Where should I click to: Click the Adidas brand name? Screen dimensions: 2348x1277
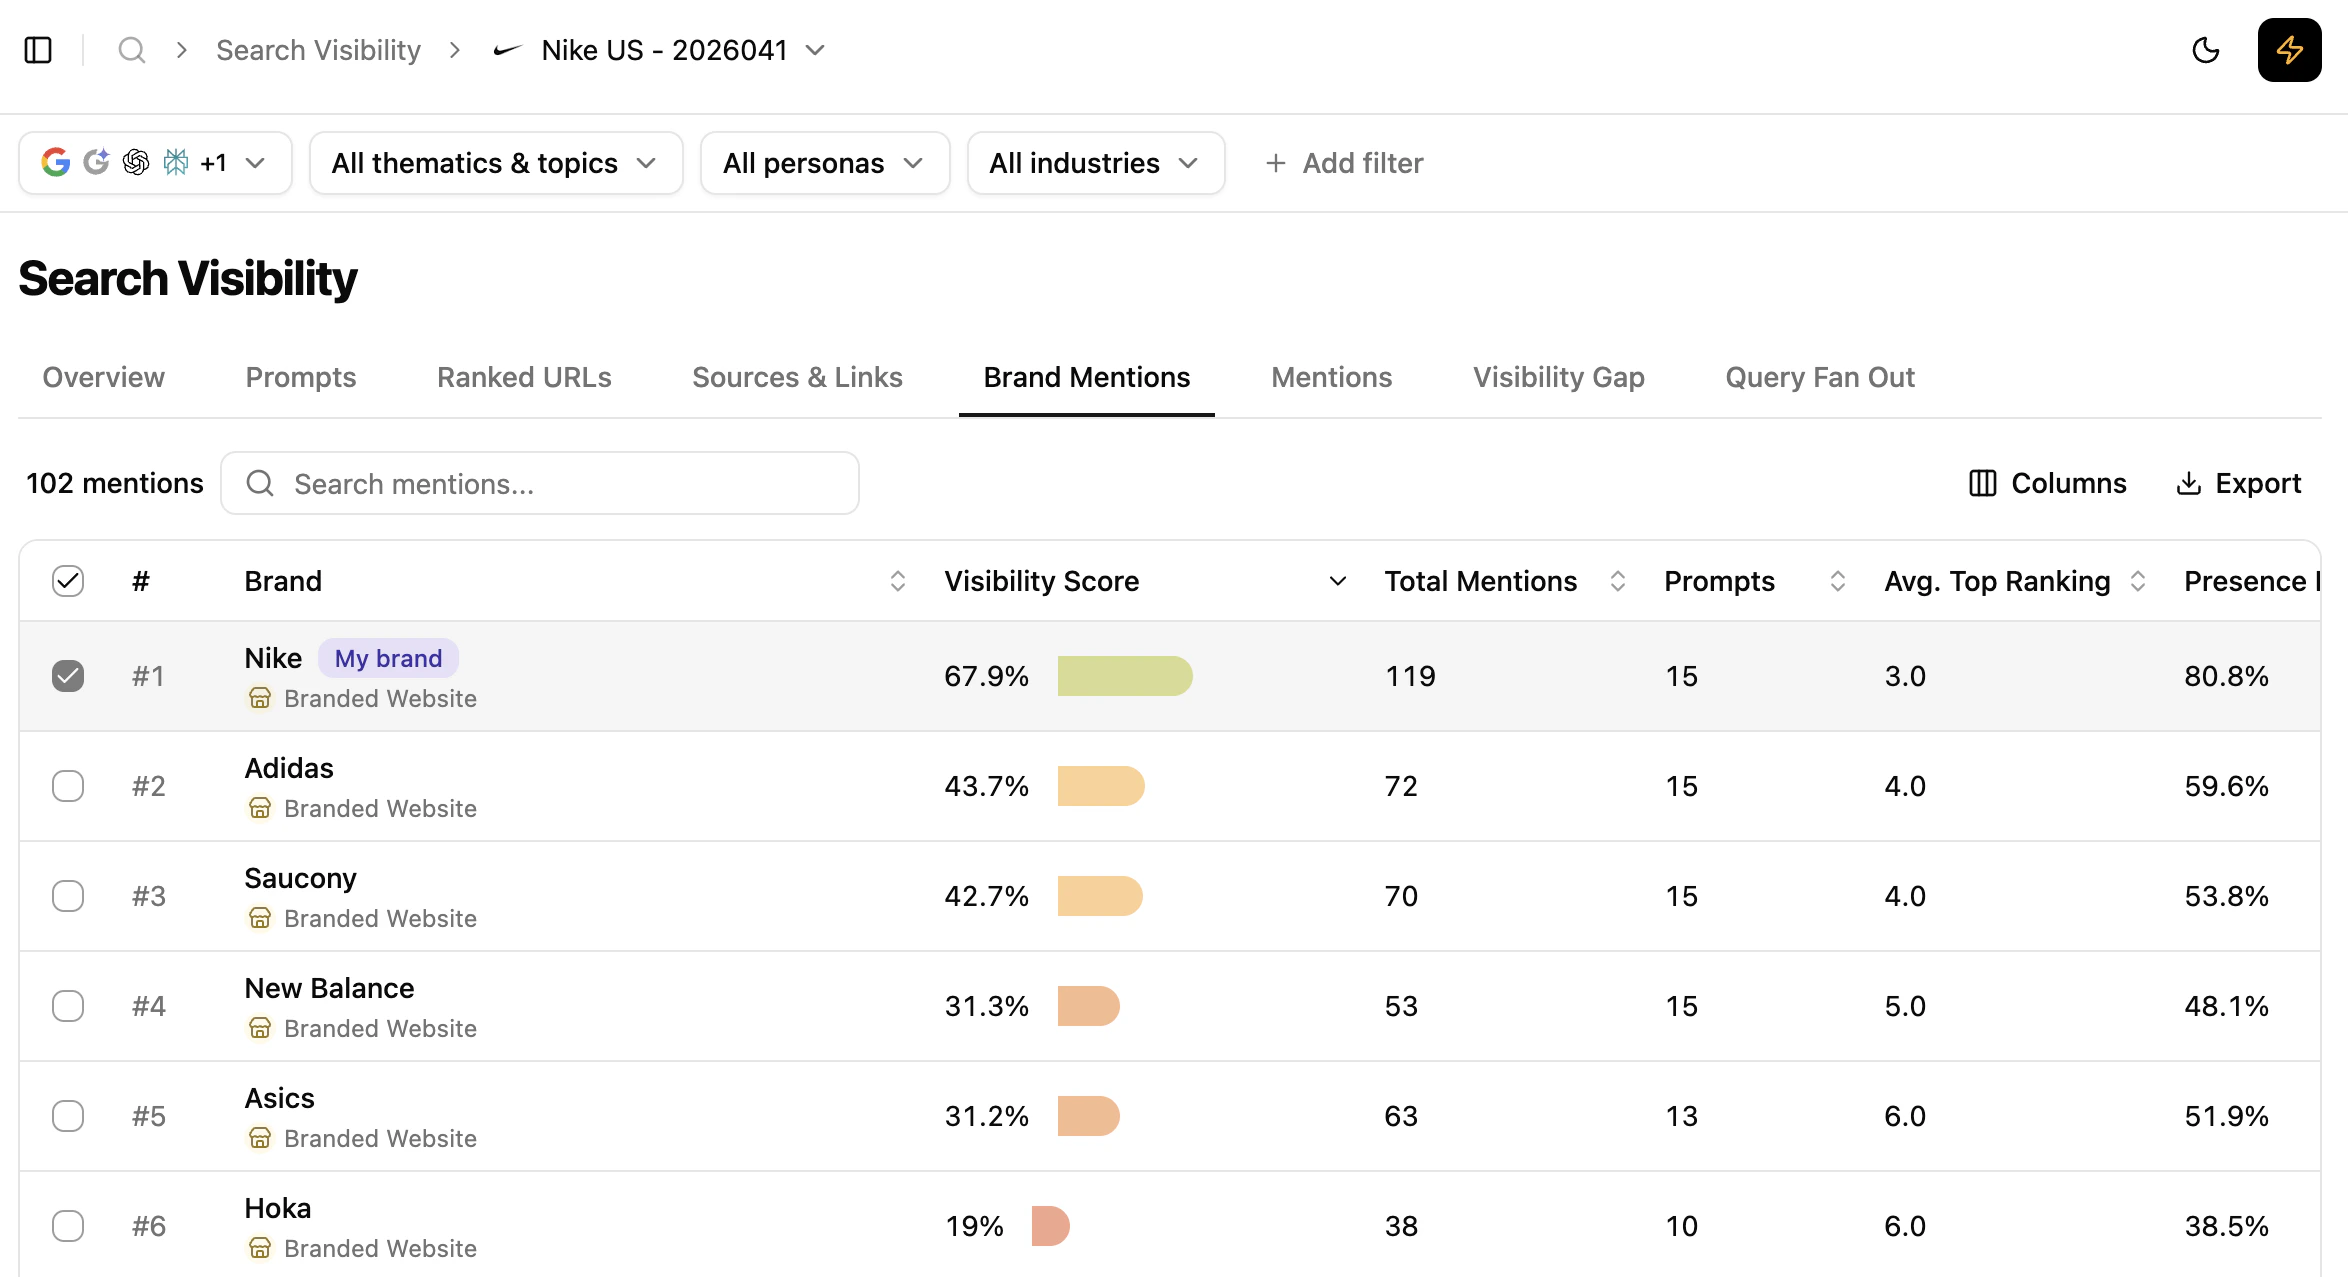[289, 768]
